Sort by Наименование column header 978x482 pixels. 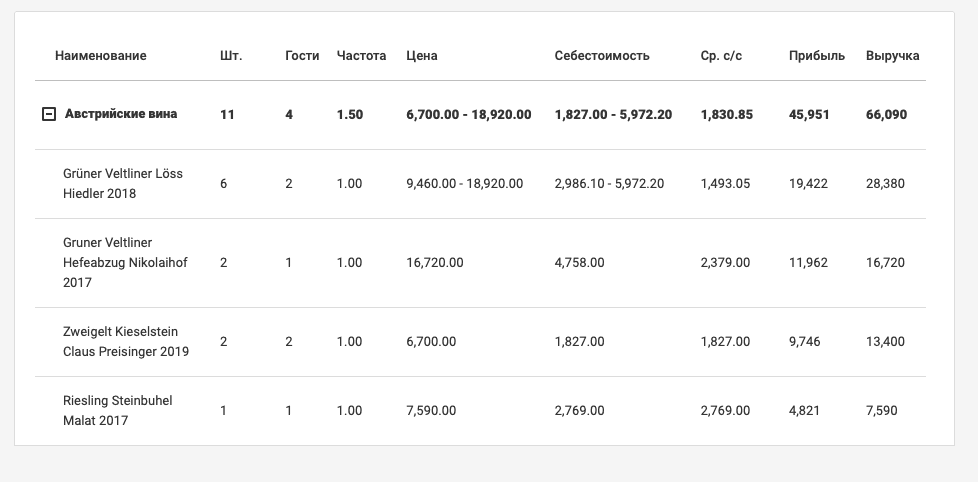(x=100, y=56)
